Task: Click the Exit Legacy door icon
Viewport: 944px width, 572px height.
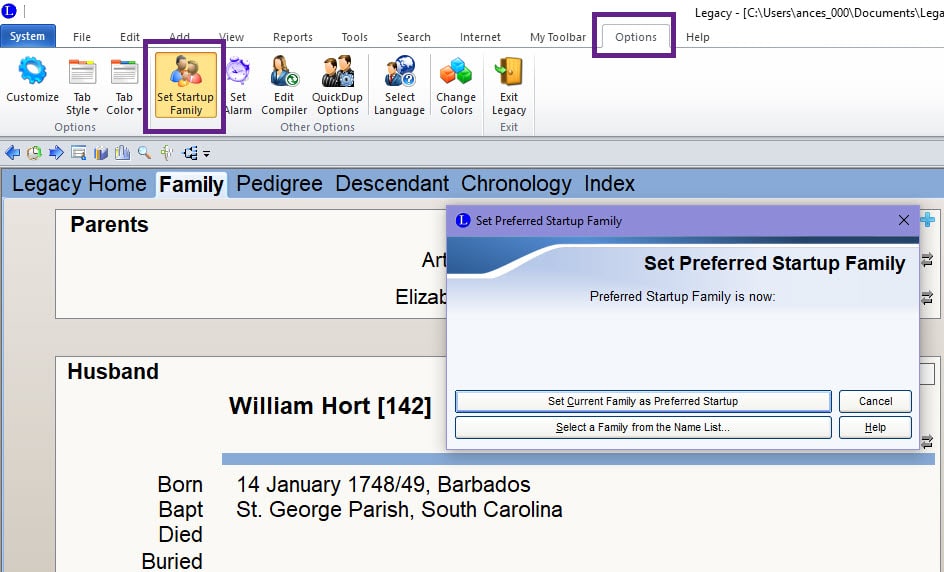Action: tap(509, 72)
